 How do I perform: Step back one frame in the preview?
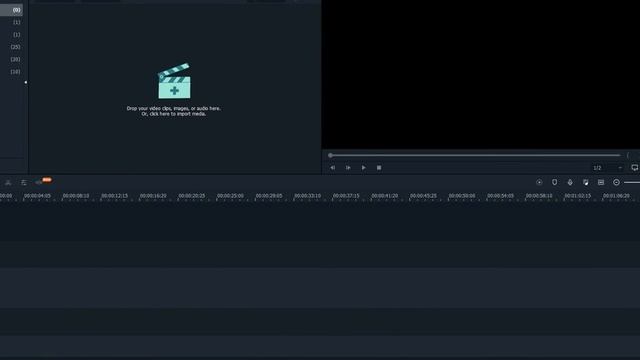pyautogui.click(x=333, y=168)
